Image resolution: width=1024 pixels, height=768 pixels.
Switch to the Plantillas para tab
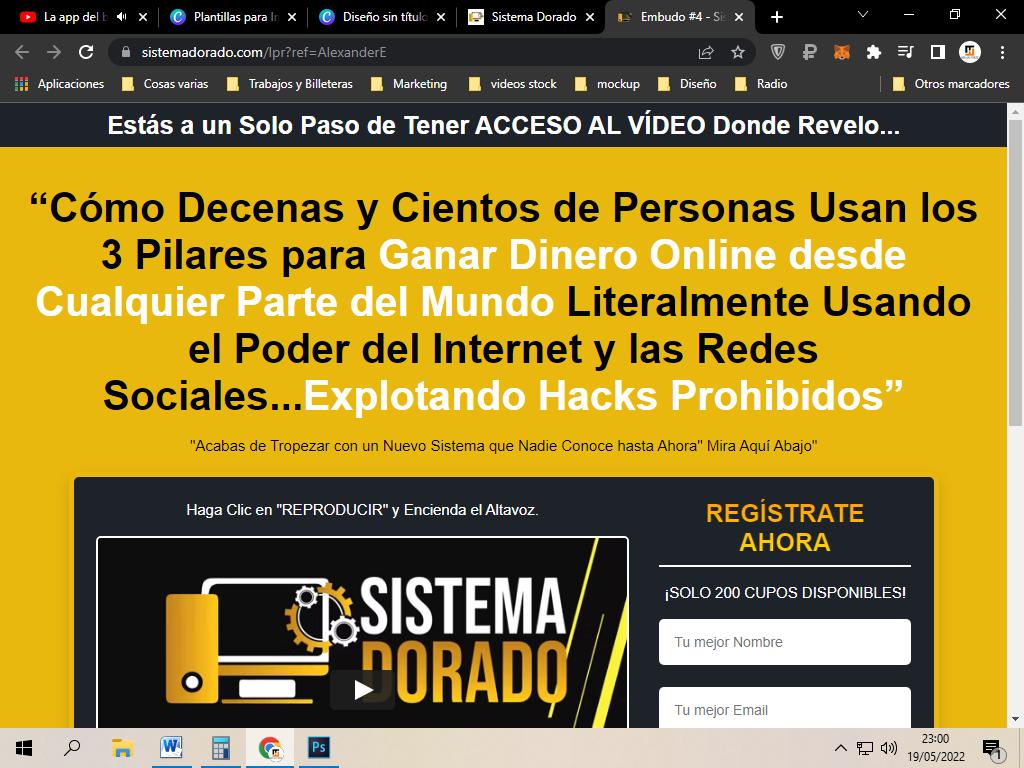pos(230,17)
